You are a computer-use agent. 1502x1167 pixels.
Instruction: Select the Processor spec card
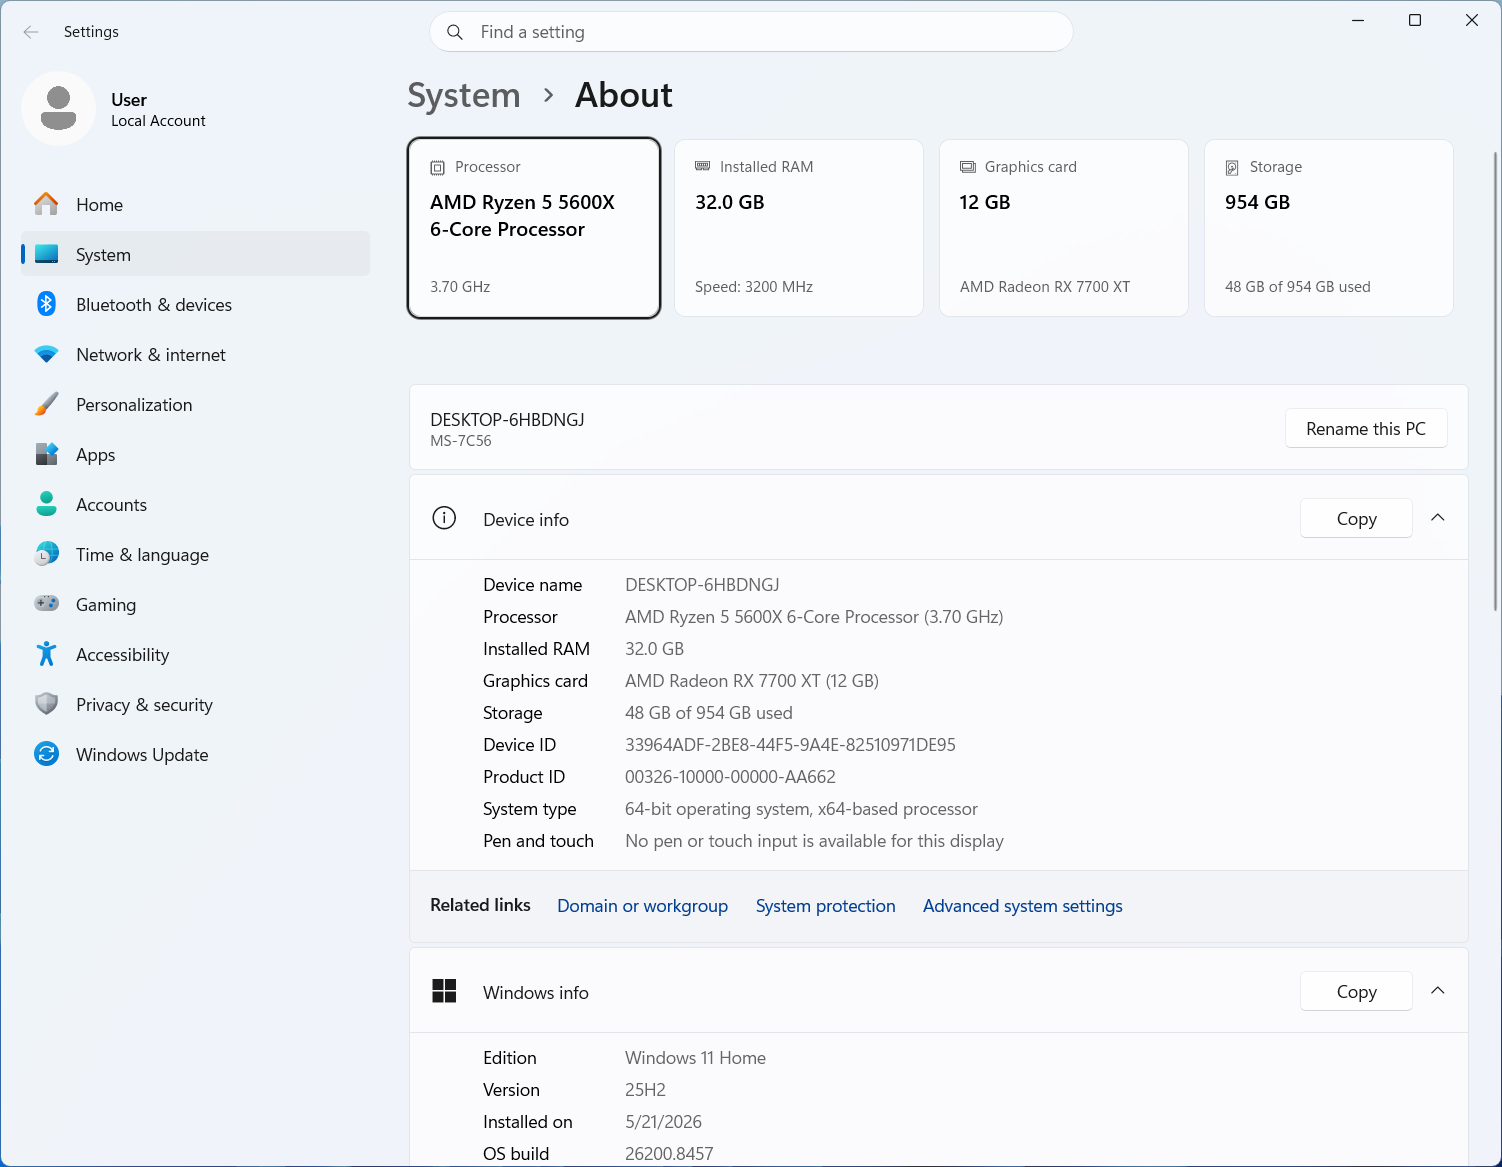coord(534,228)
